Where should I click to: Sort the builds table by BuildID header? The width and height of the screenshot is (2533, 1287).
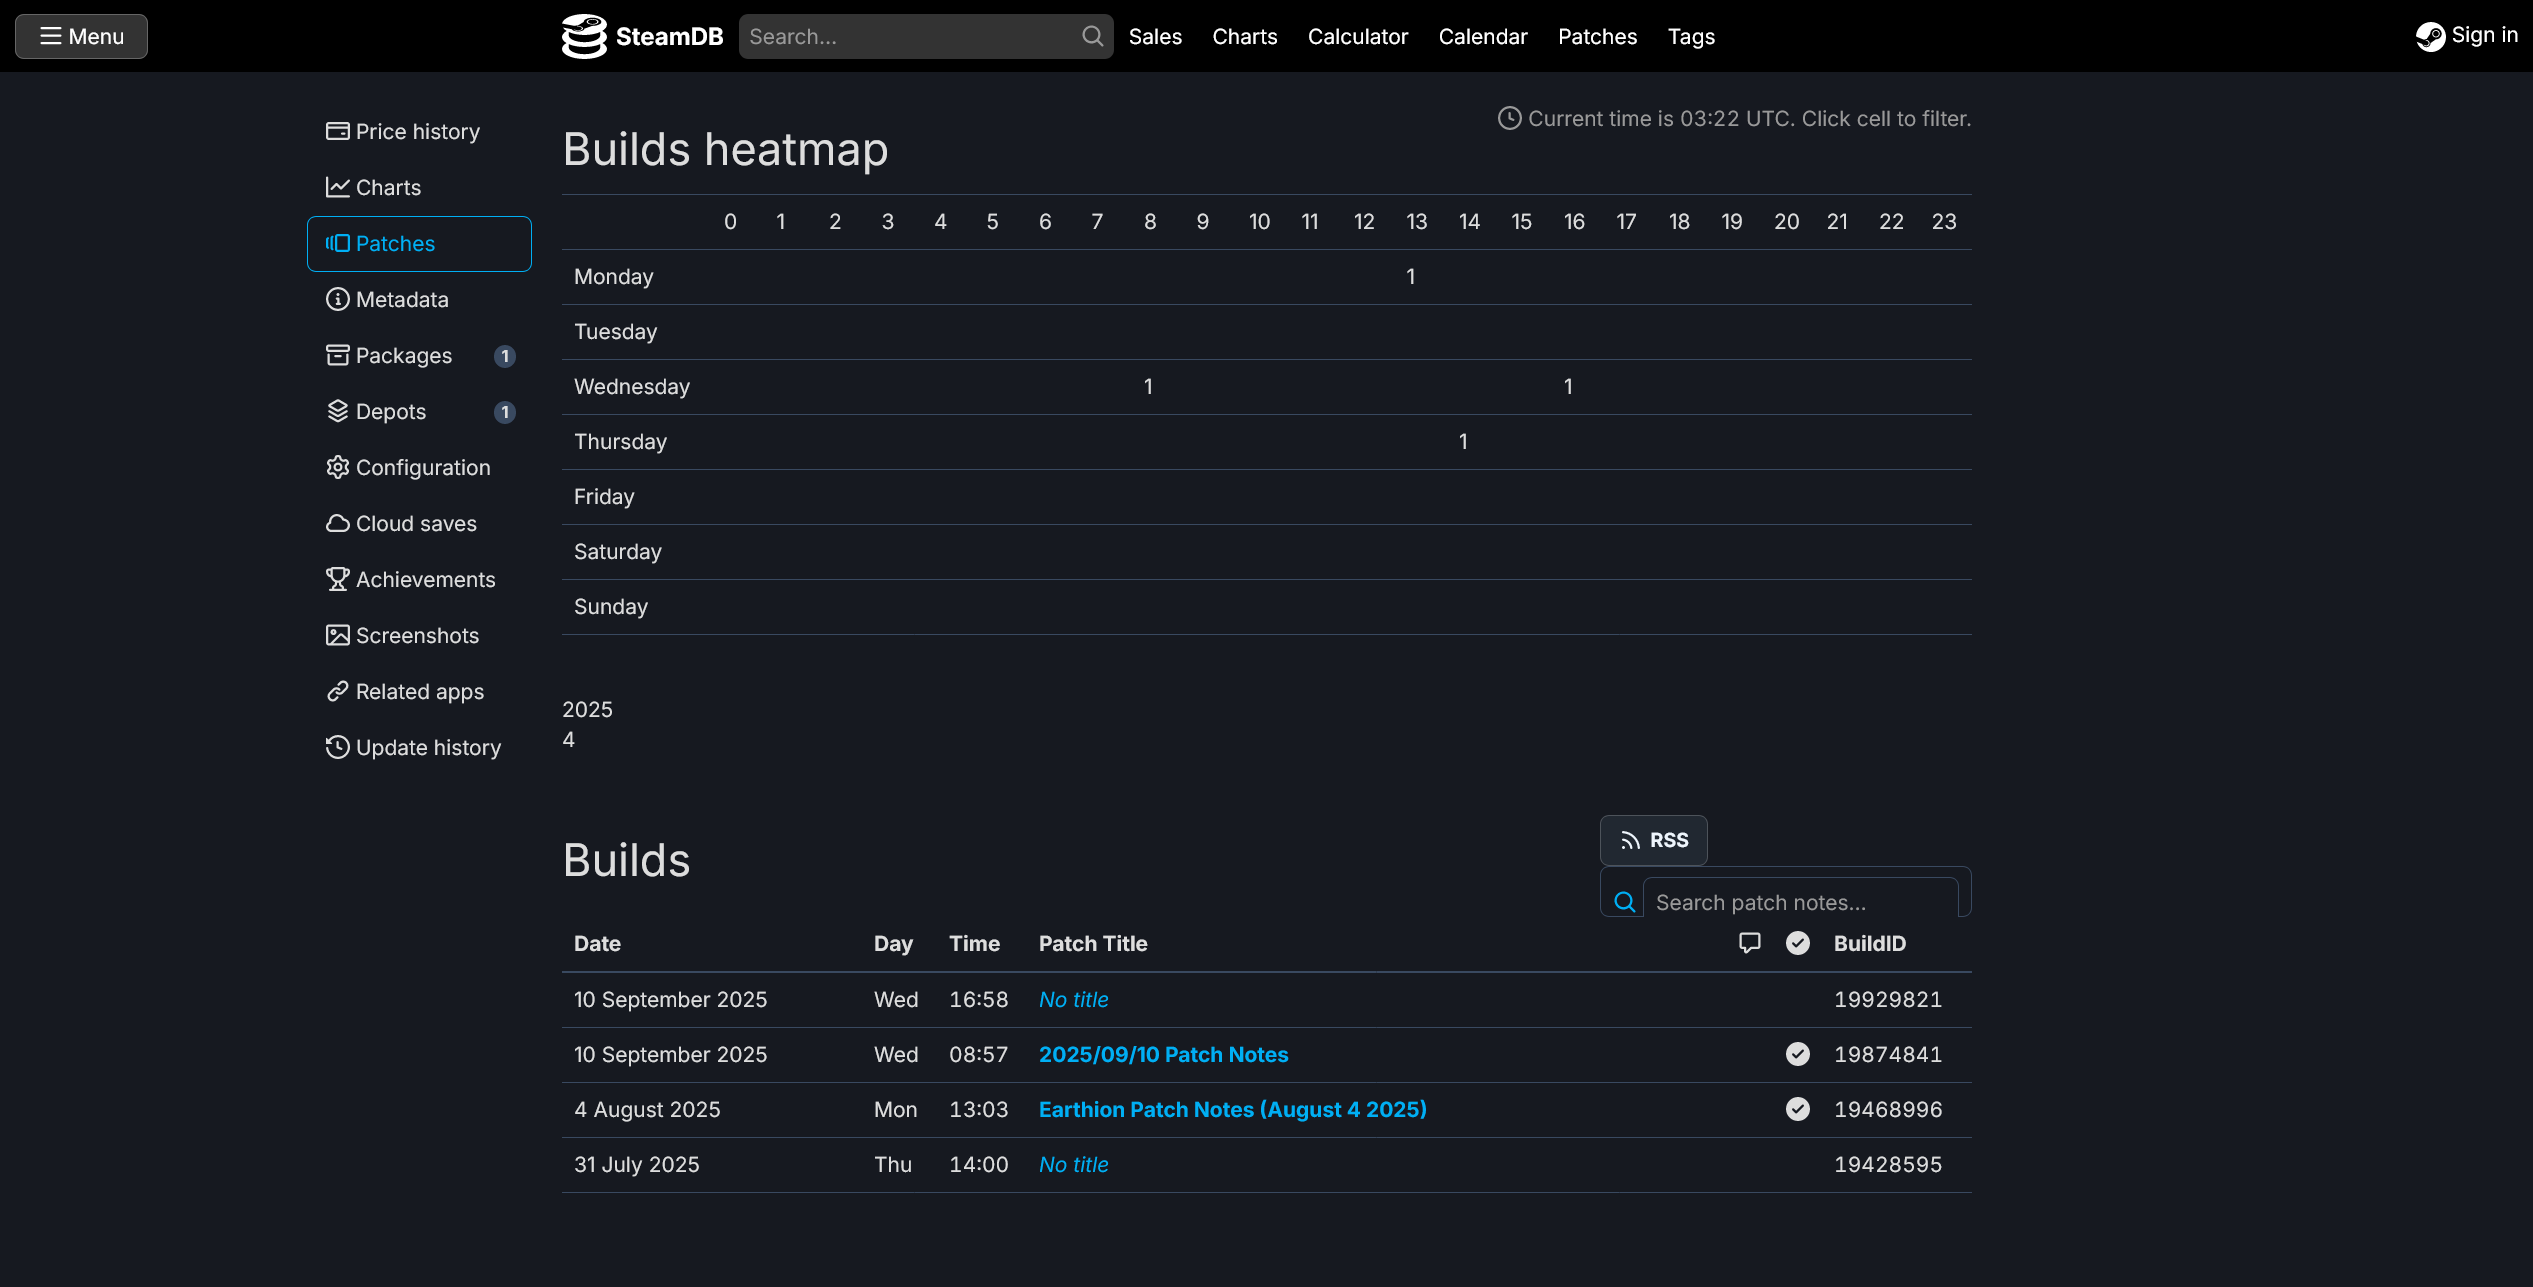pos(1869,944)
